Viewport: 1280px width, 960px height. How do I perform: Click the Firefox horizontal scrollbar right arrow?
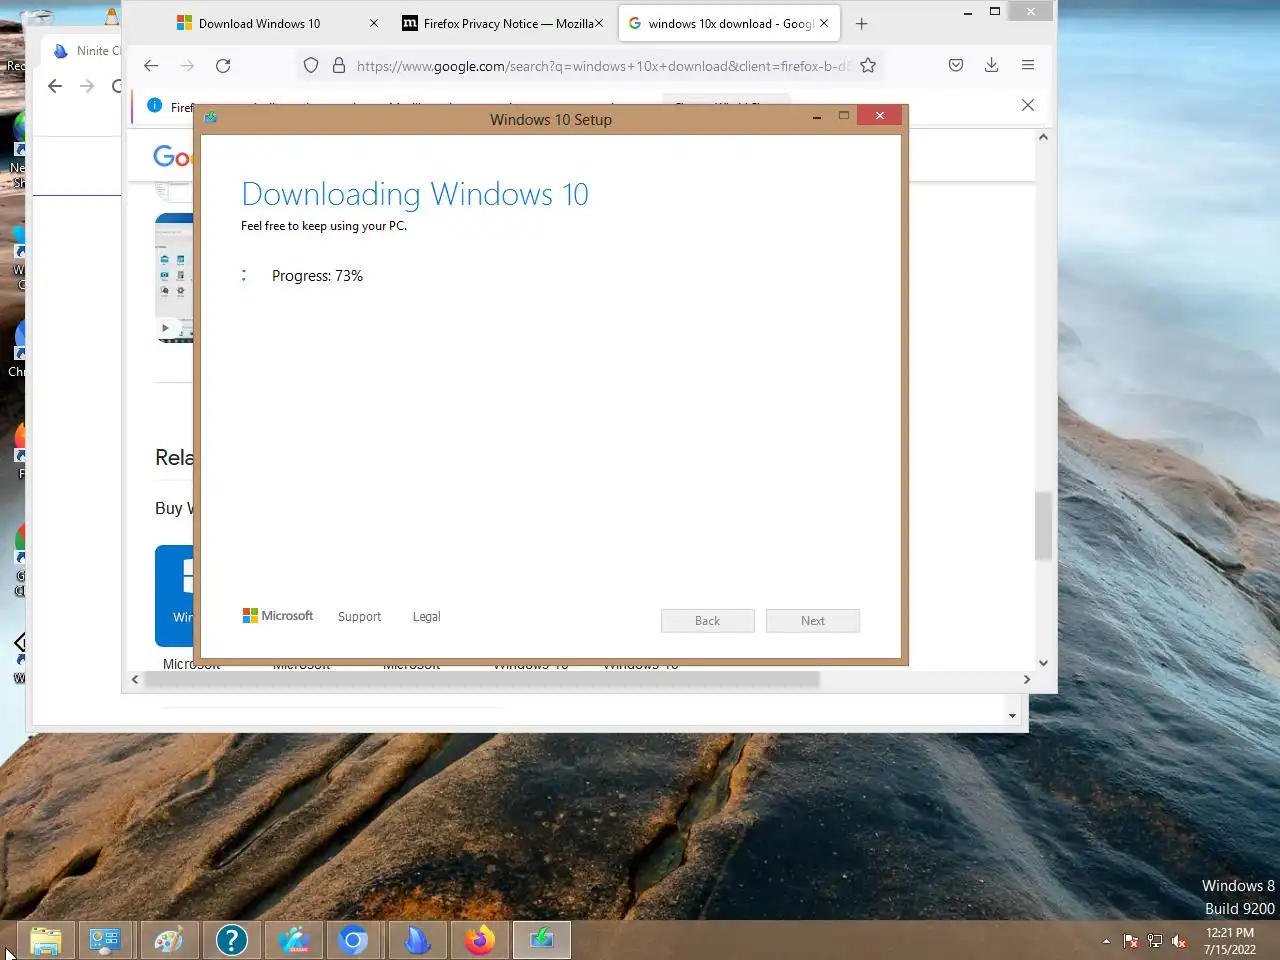1026,679
